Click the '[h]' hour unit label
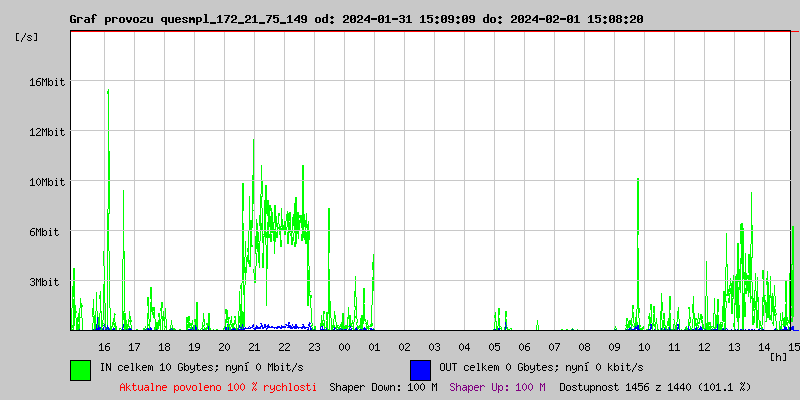 click(x=779, y=356)
